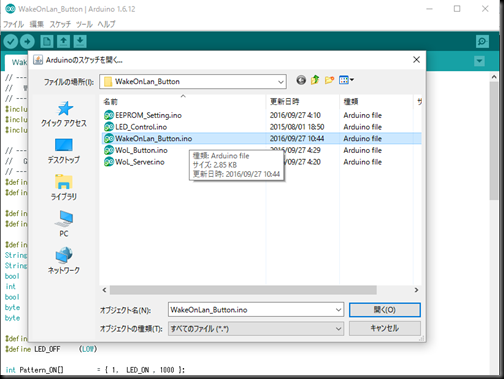Click the editor scroll-up arrow
Image resolution: width=504 pixels, height=379 pixels.
pos(494,77)
